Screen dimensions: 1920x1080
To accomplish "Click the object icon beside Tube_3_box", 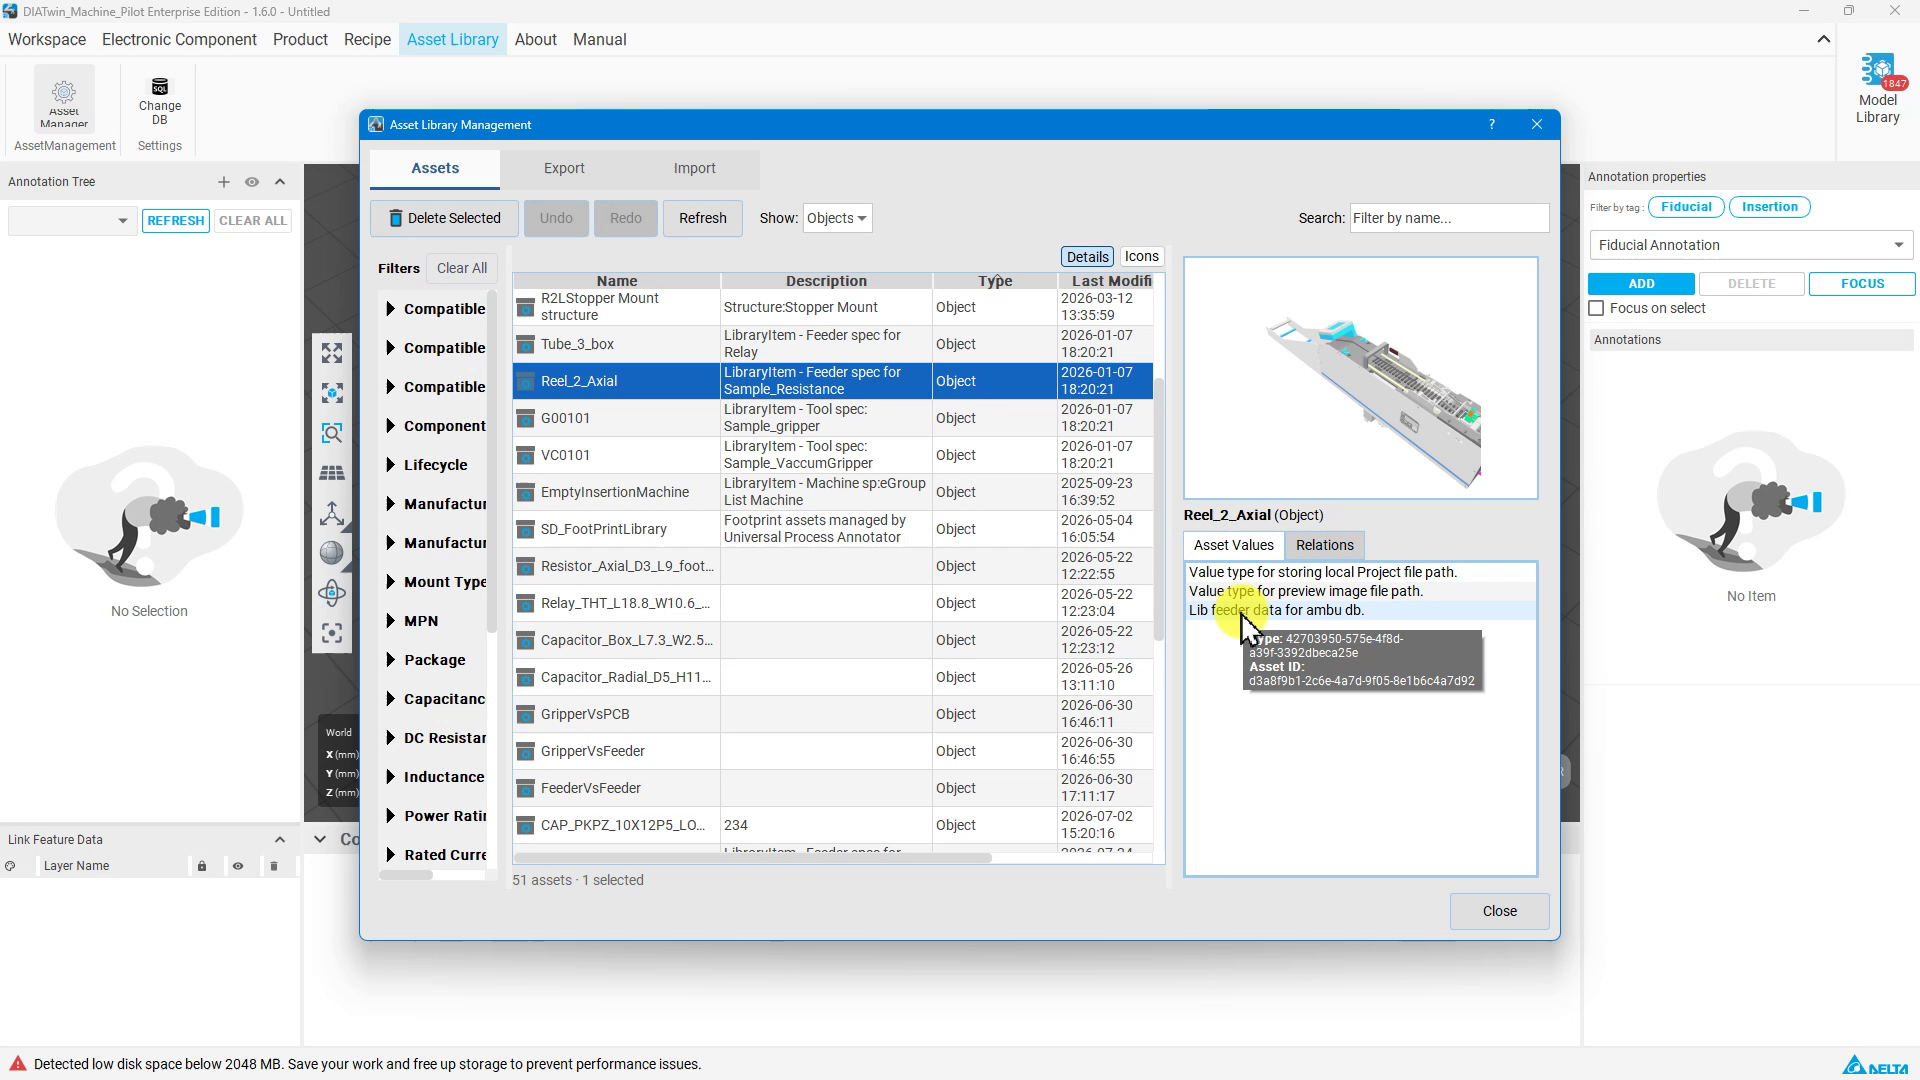I will pyautogui.click(x=525, y=344).
